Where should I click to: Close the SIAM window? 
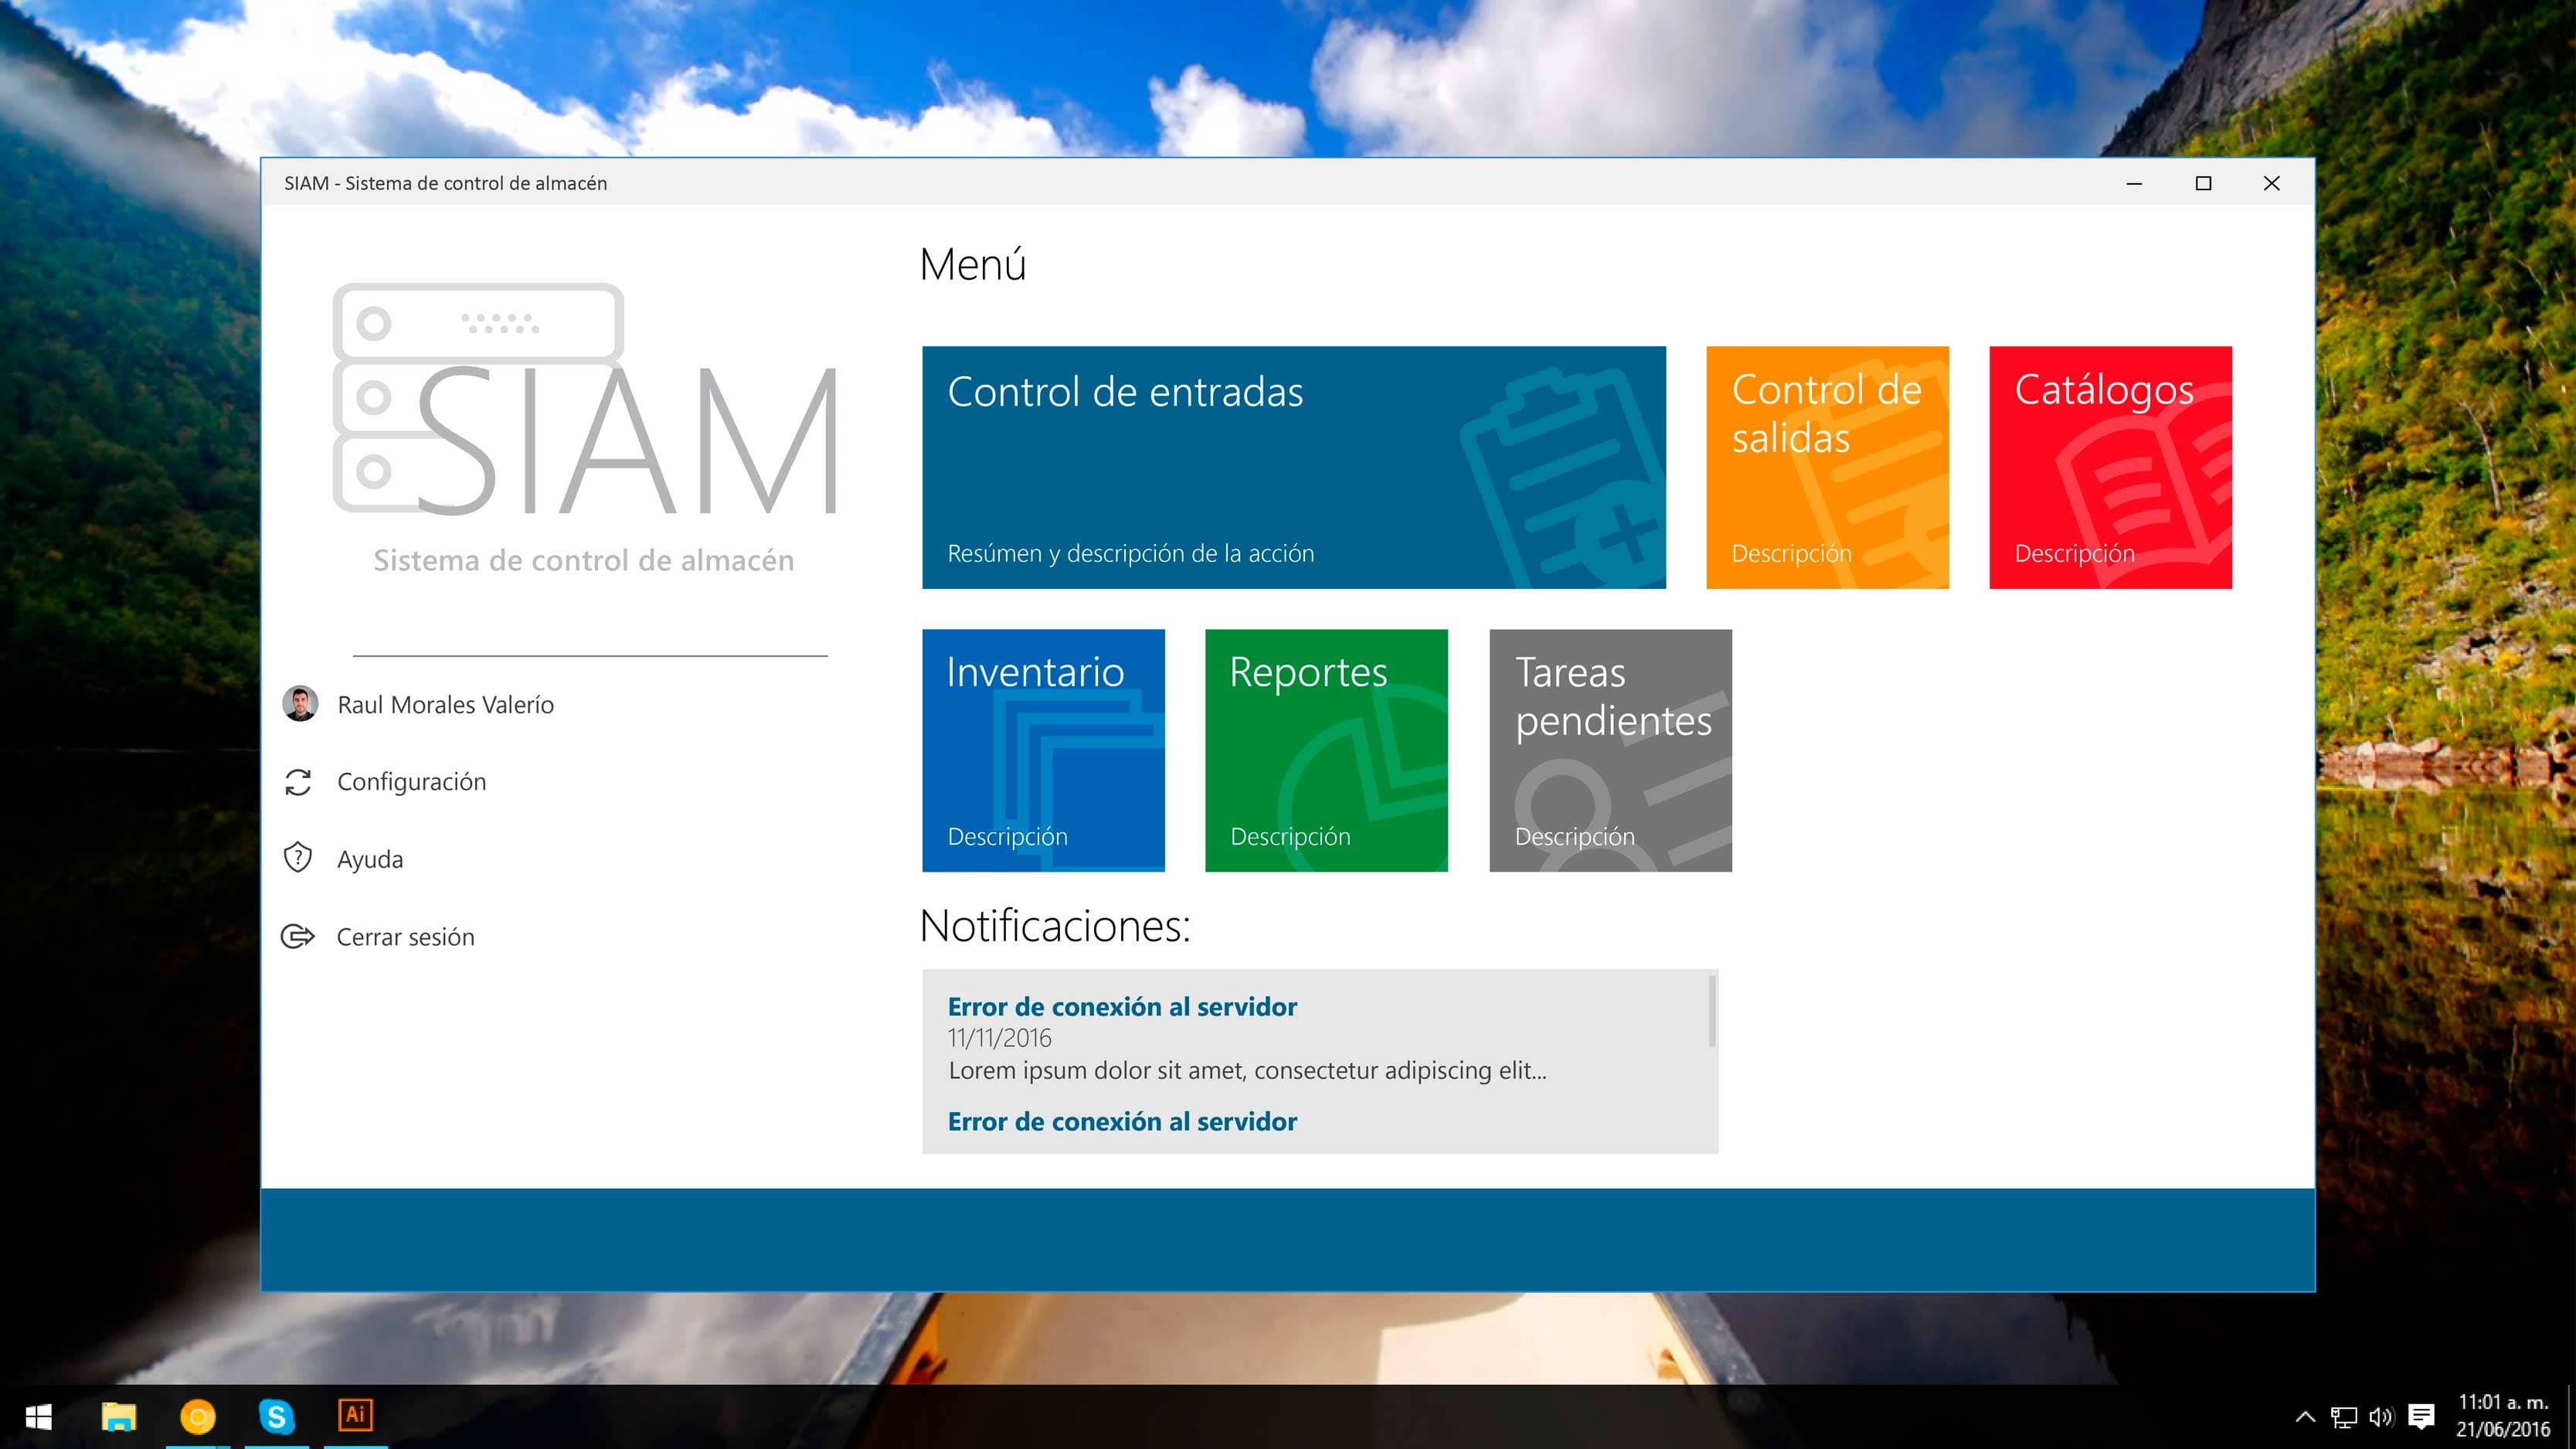click(2272, 183)
